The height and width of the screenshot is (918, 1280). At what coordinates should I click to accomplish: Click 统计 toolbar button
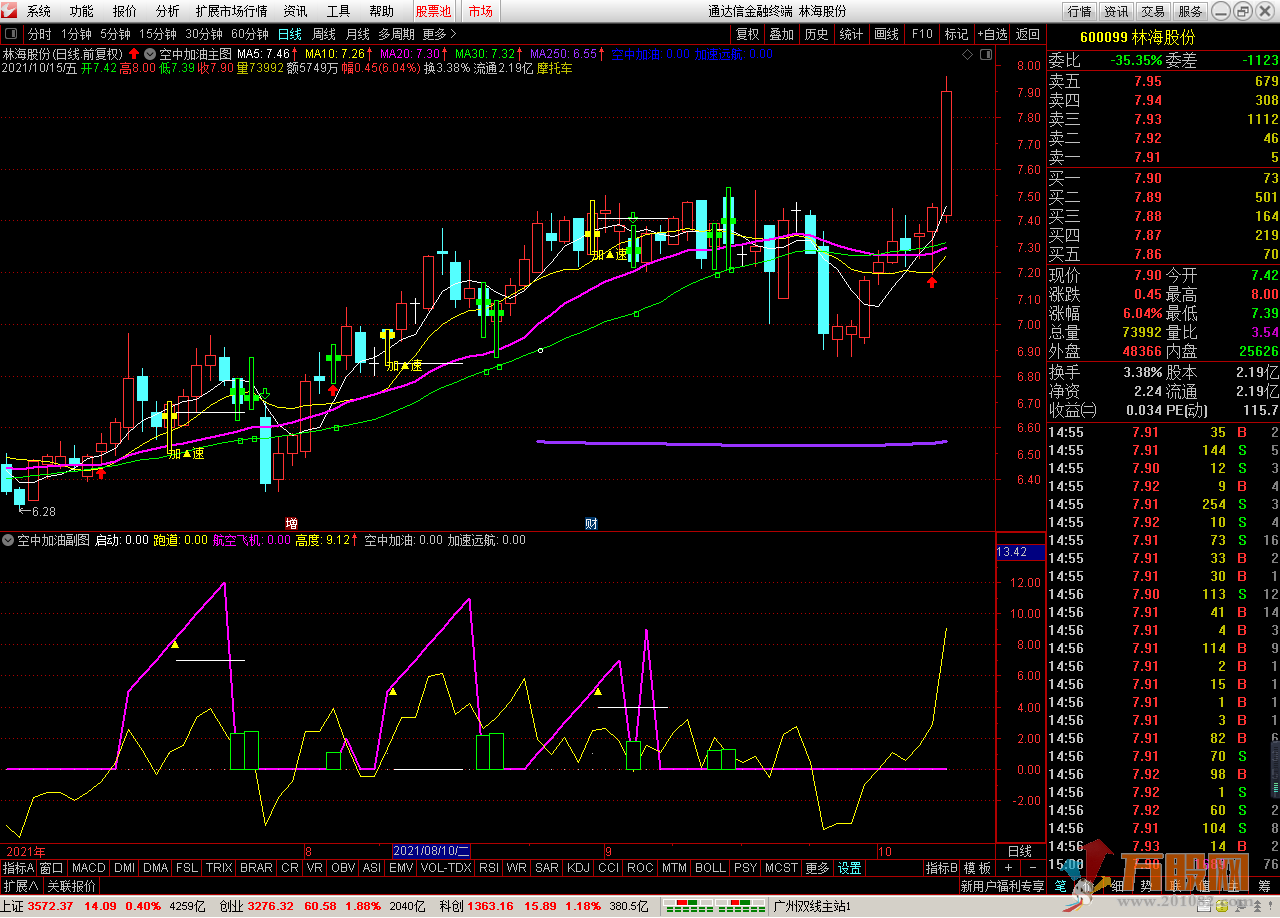coord(851,34)
